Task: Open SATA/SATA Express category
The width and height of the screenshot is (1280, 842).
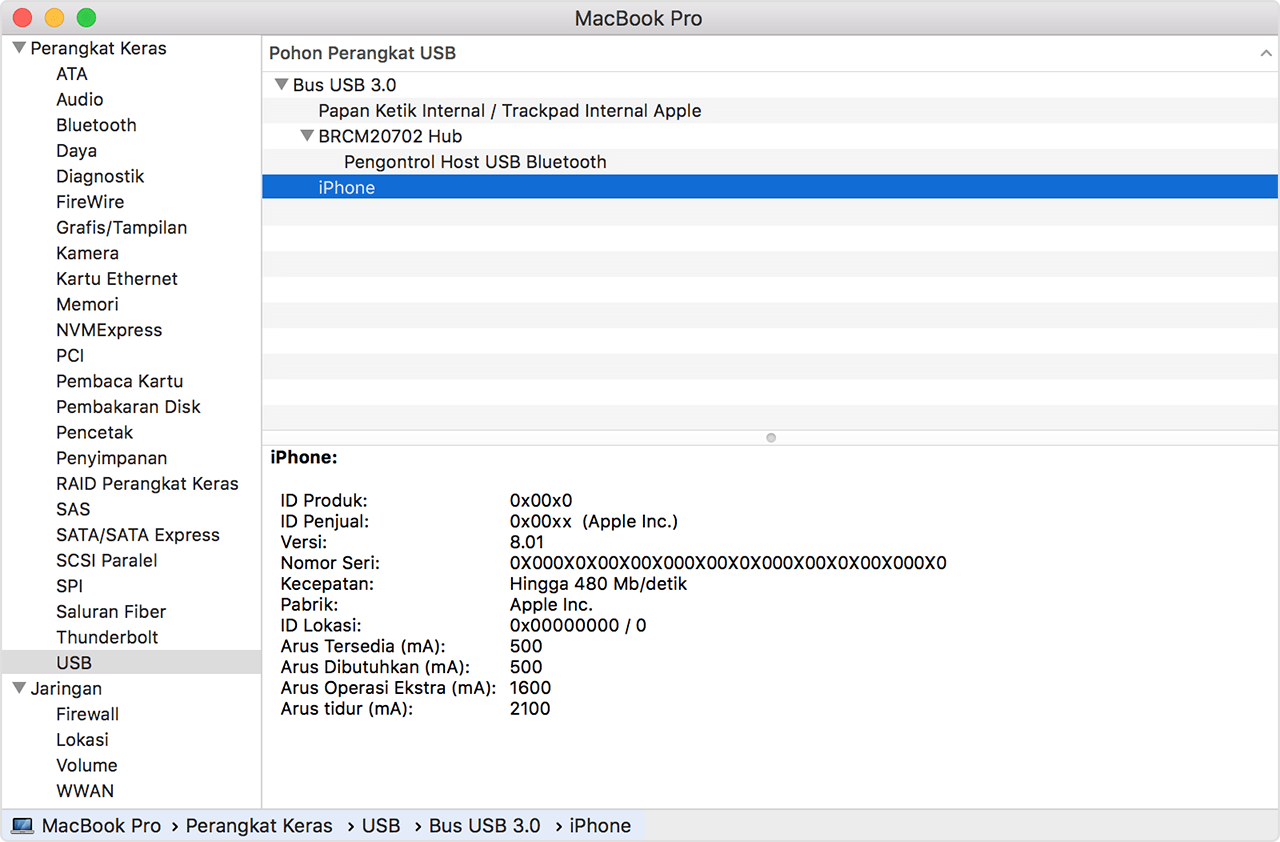Action: point(138,535)
